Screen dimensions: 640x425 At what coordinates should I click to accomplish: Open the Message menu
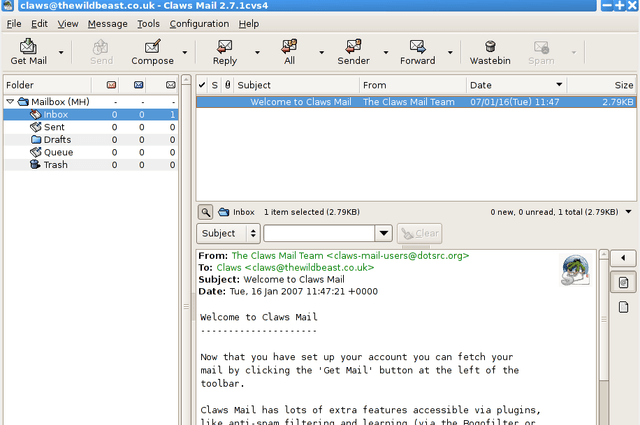[x=107, y=24]
